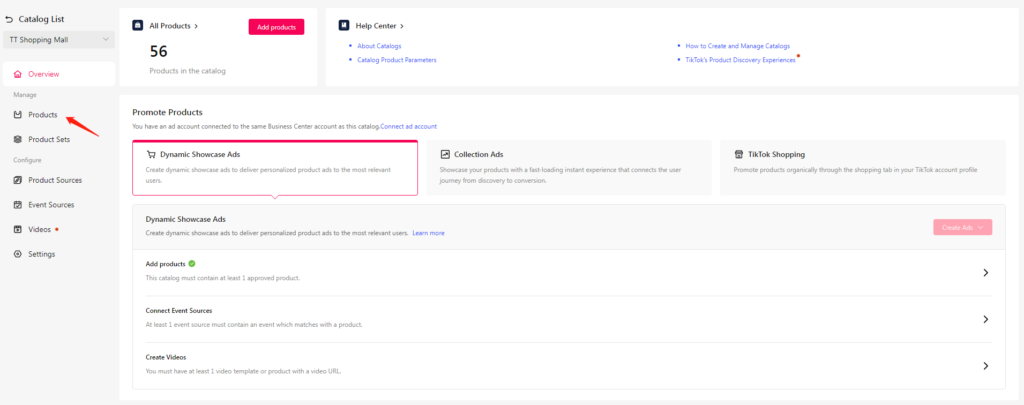Click the Connect Event Sources row title
The width and height of the screenshot is (1024, 405).
tap(179, 311)
